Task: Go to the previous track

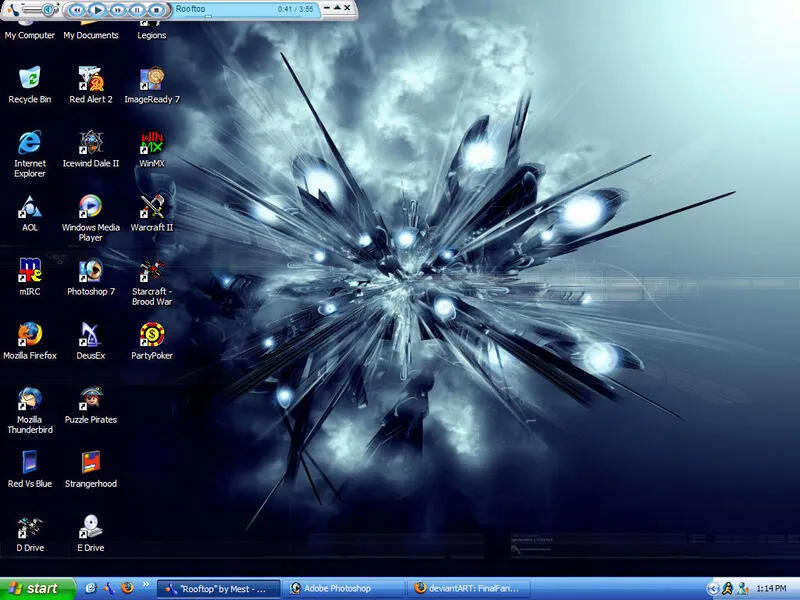Action: (77, 9)
